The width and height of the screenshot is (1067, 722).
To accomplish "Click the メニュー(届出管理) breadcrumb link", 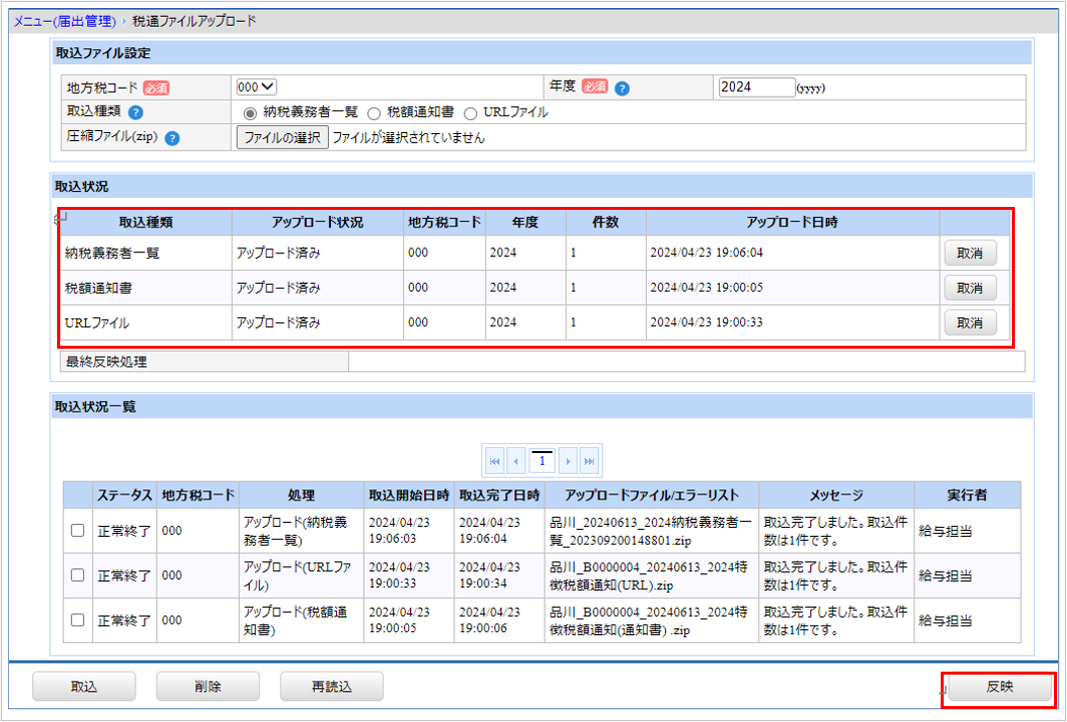I will pos(64,22).
